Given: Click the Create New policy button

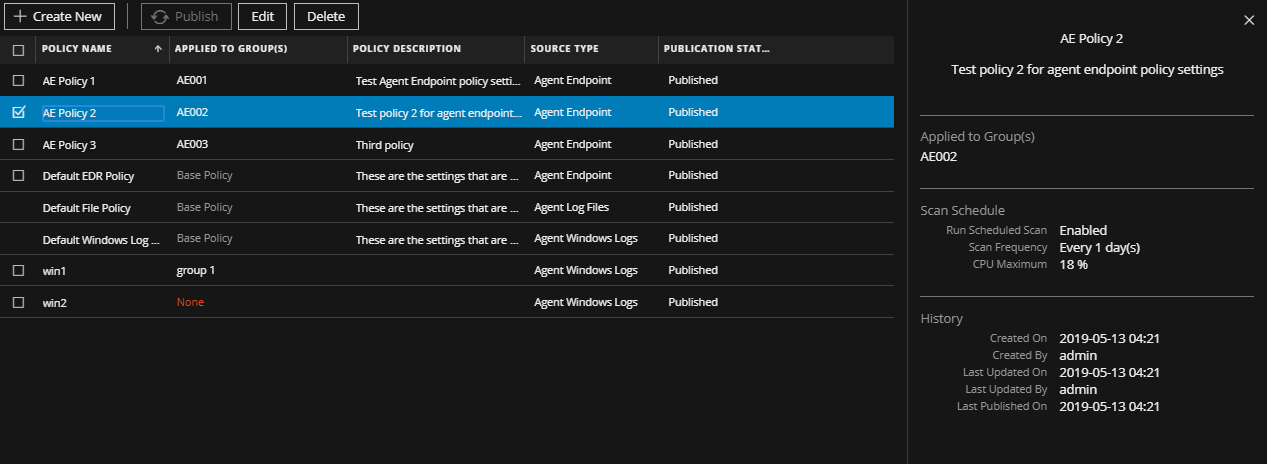Looking at the screenshot, I should click(59, 17).
